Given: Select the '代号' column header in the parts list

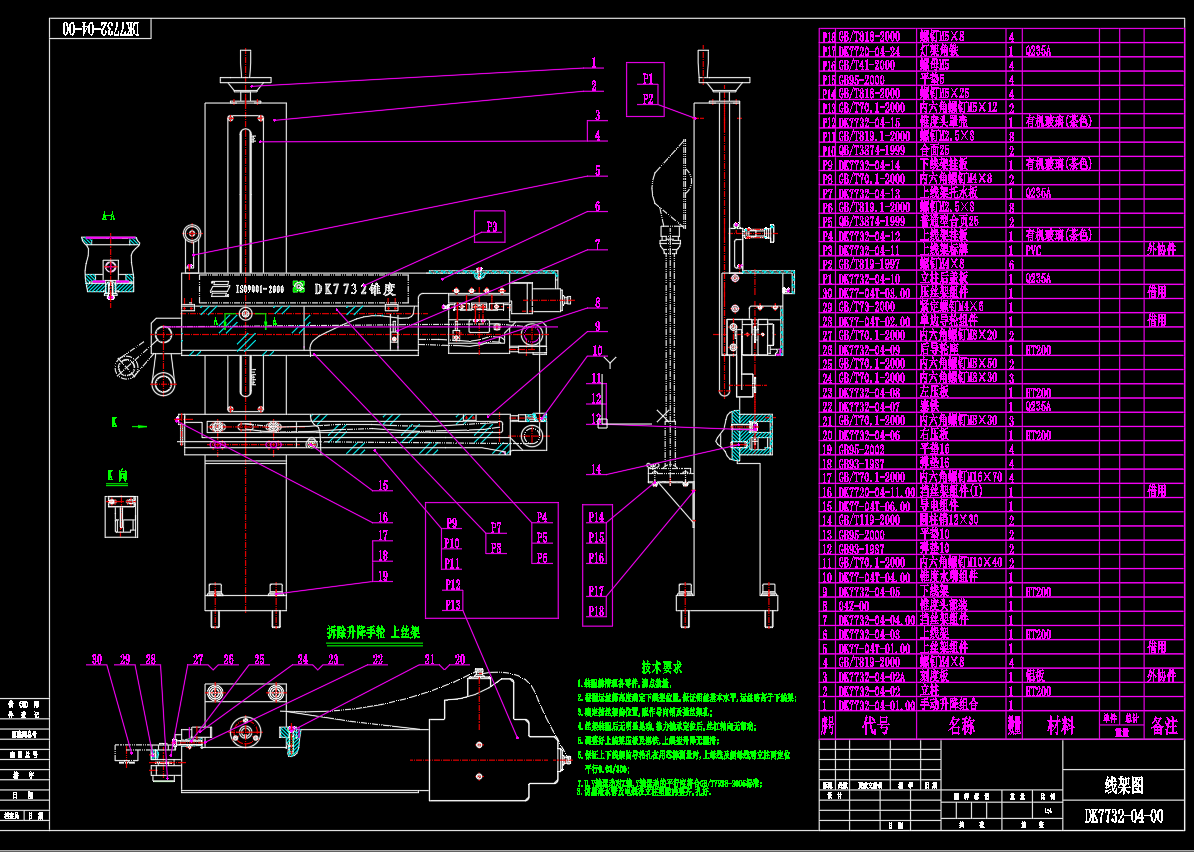Looking at the screenshot, I should pos(876,726).
